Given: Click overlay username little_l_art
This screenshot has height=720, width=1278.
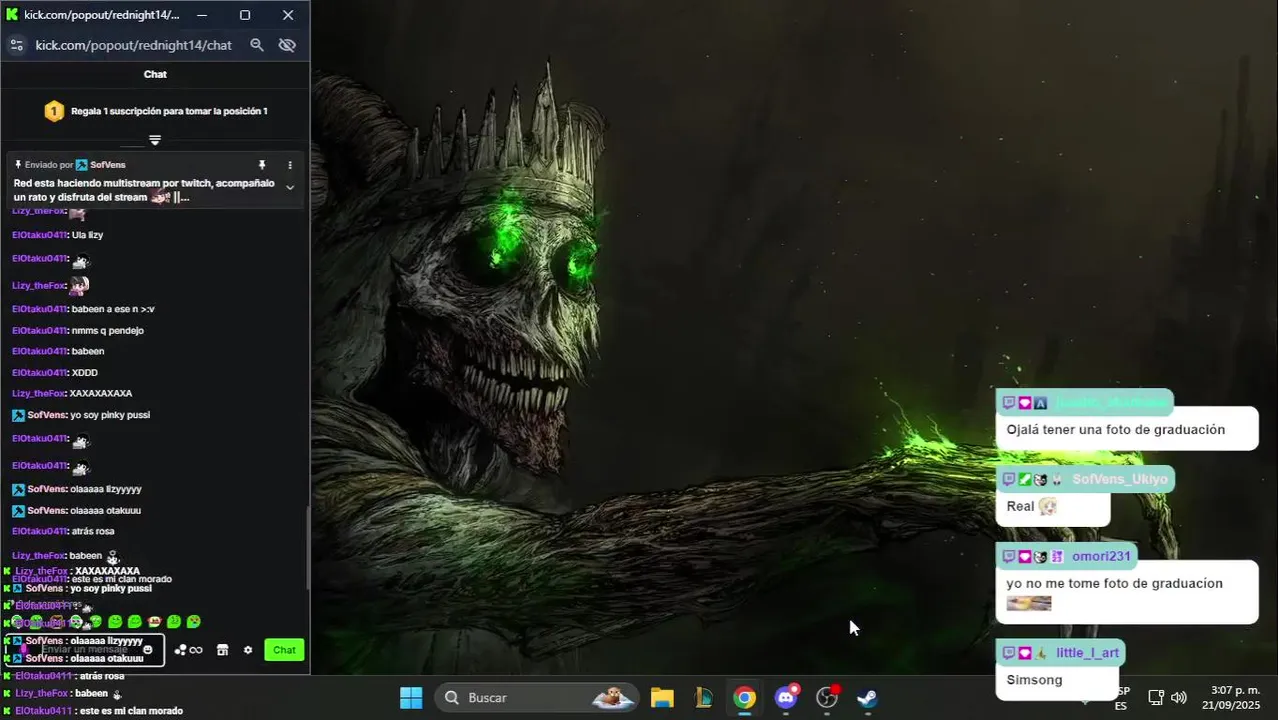Looking at the screenshot, I should (x=1087, y=653).
